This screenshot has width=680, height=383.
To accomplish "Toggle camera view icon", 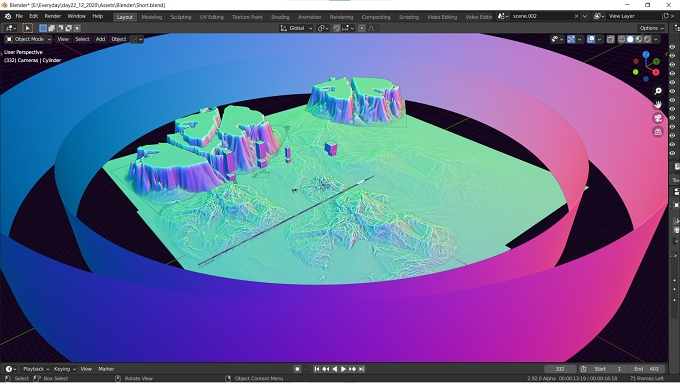I will click(x=658, y=118).
